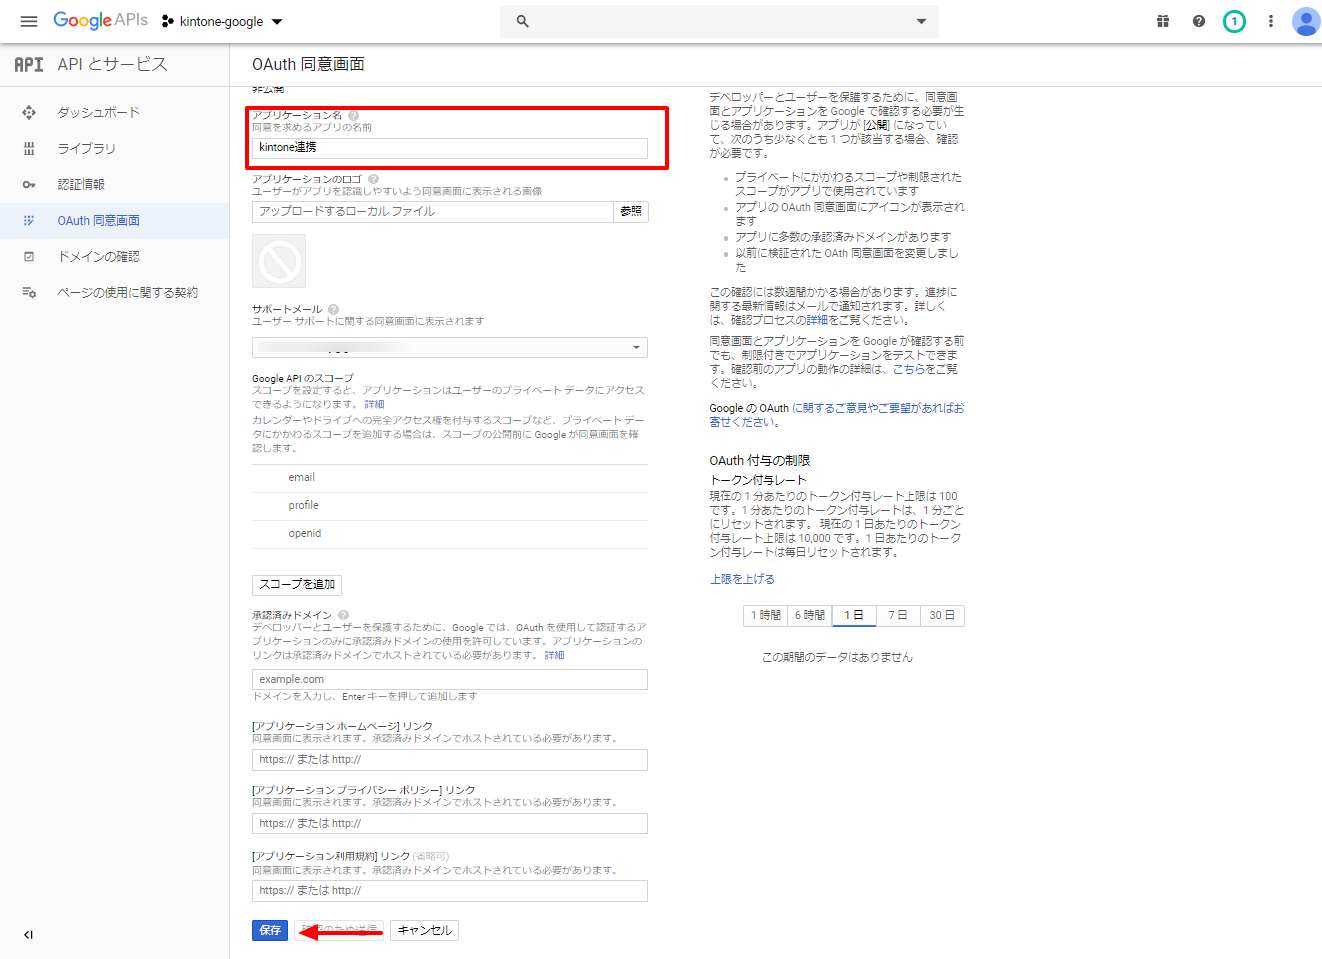Screen dimensions: 1322x959
Task: Open the 詳細 link under authorized domains
Action: tap(554, 655)
